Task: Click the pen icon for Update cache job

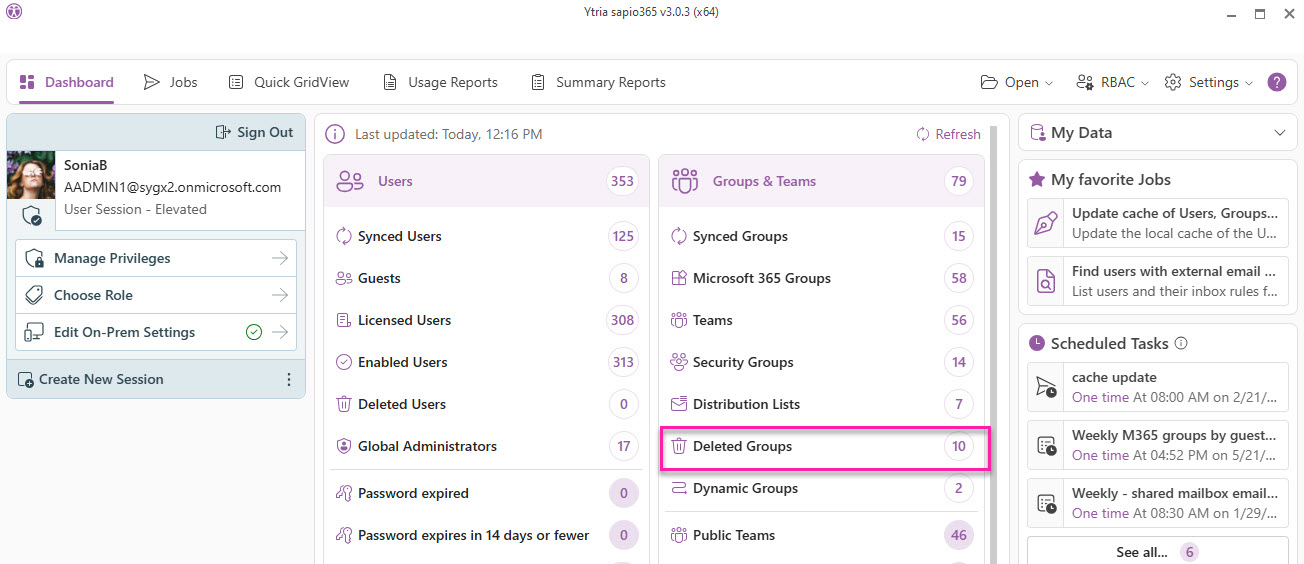Action: pyautogui.click(x=1046, y=223)
